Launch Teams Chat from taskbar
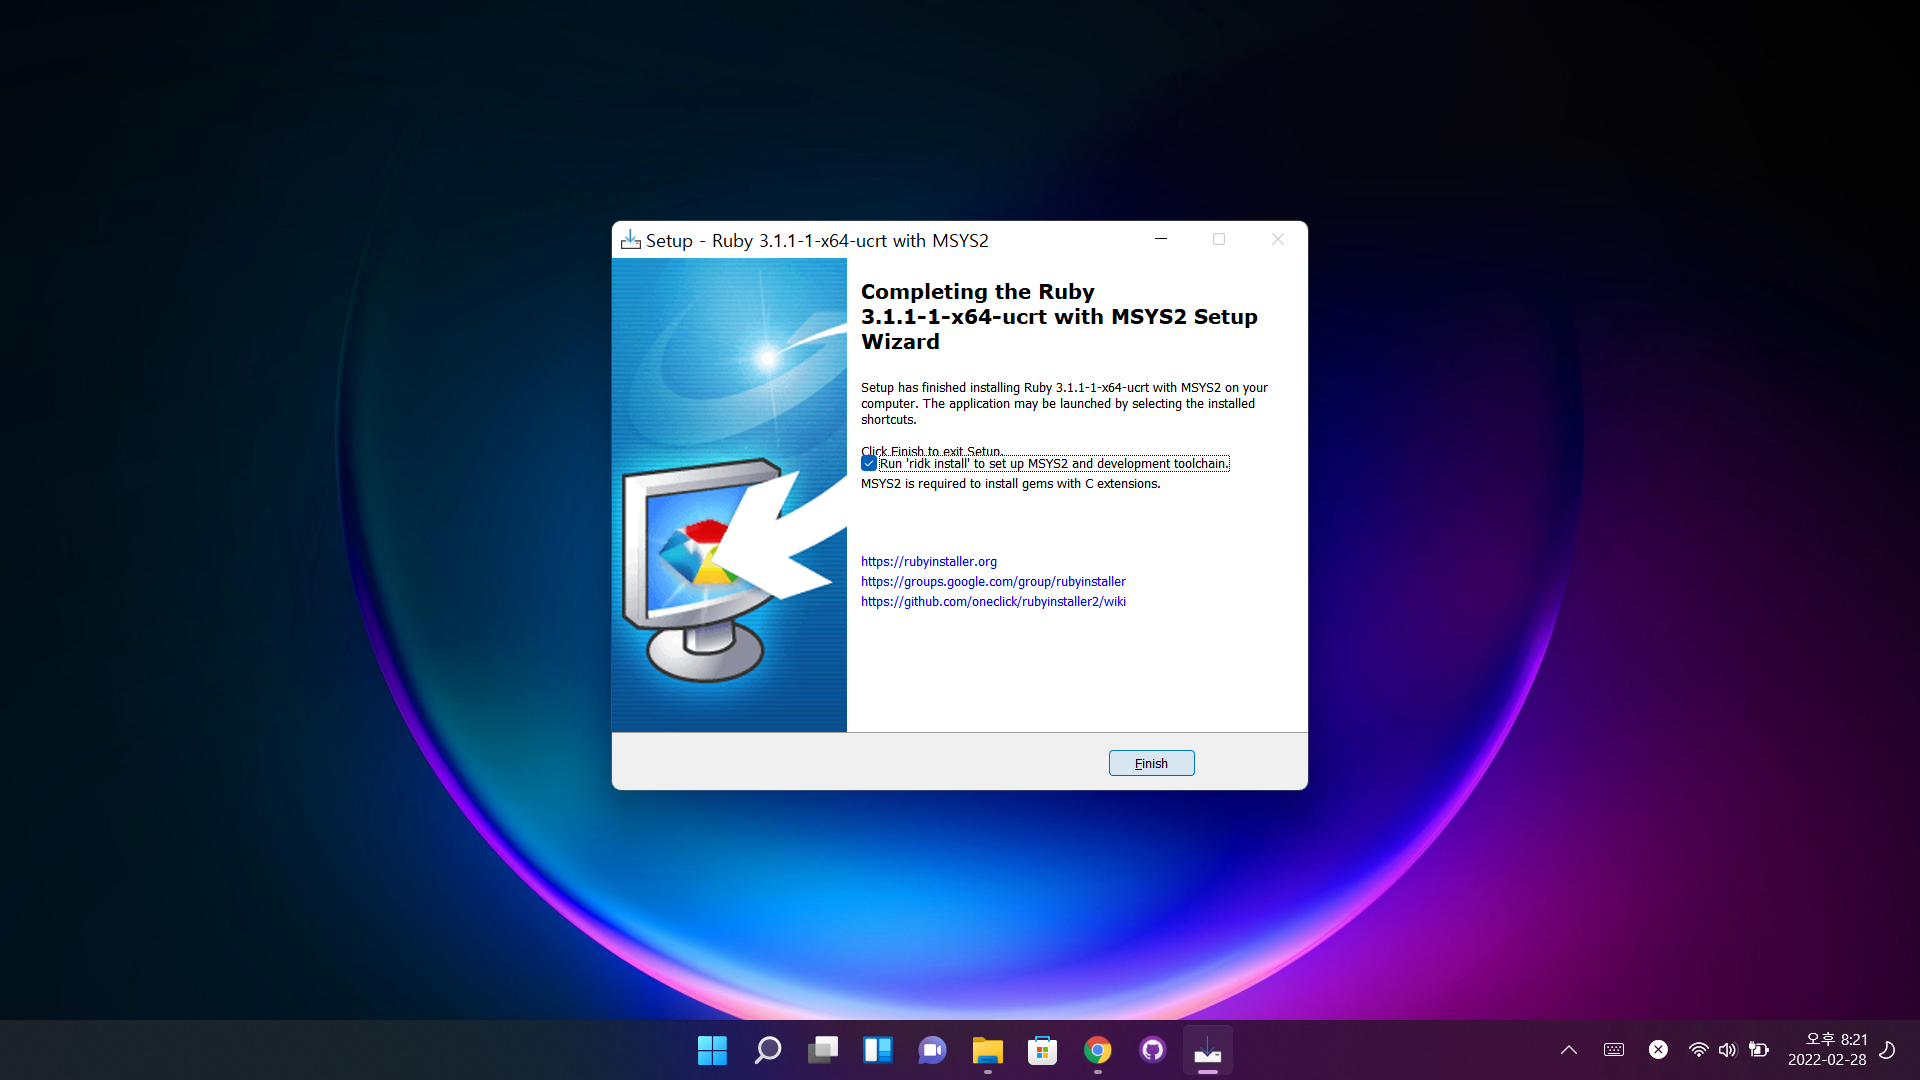This screenshot has width=1920, height=1080. click(932, 1050)
